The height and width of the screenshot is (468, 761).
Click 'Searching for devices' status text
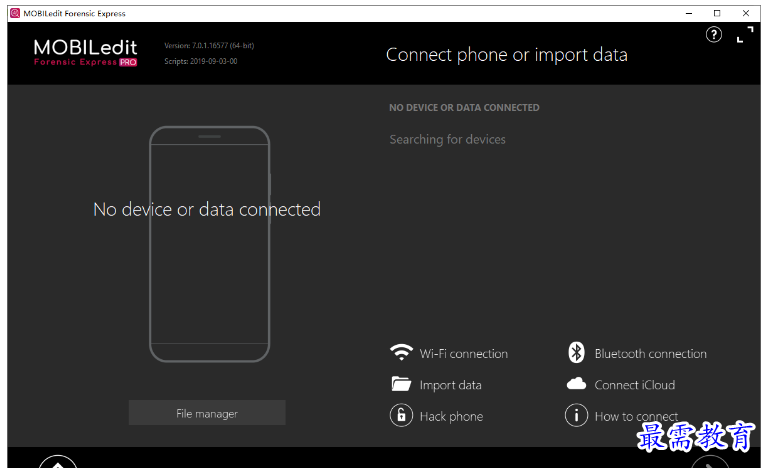point(447,139)
